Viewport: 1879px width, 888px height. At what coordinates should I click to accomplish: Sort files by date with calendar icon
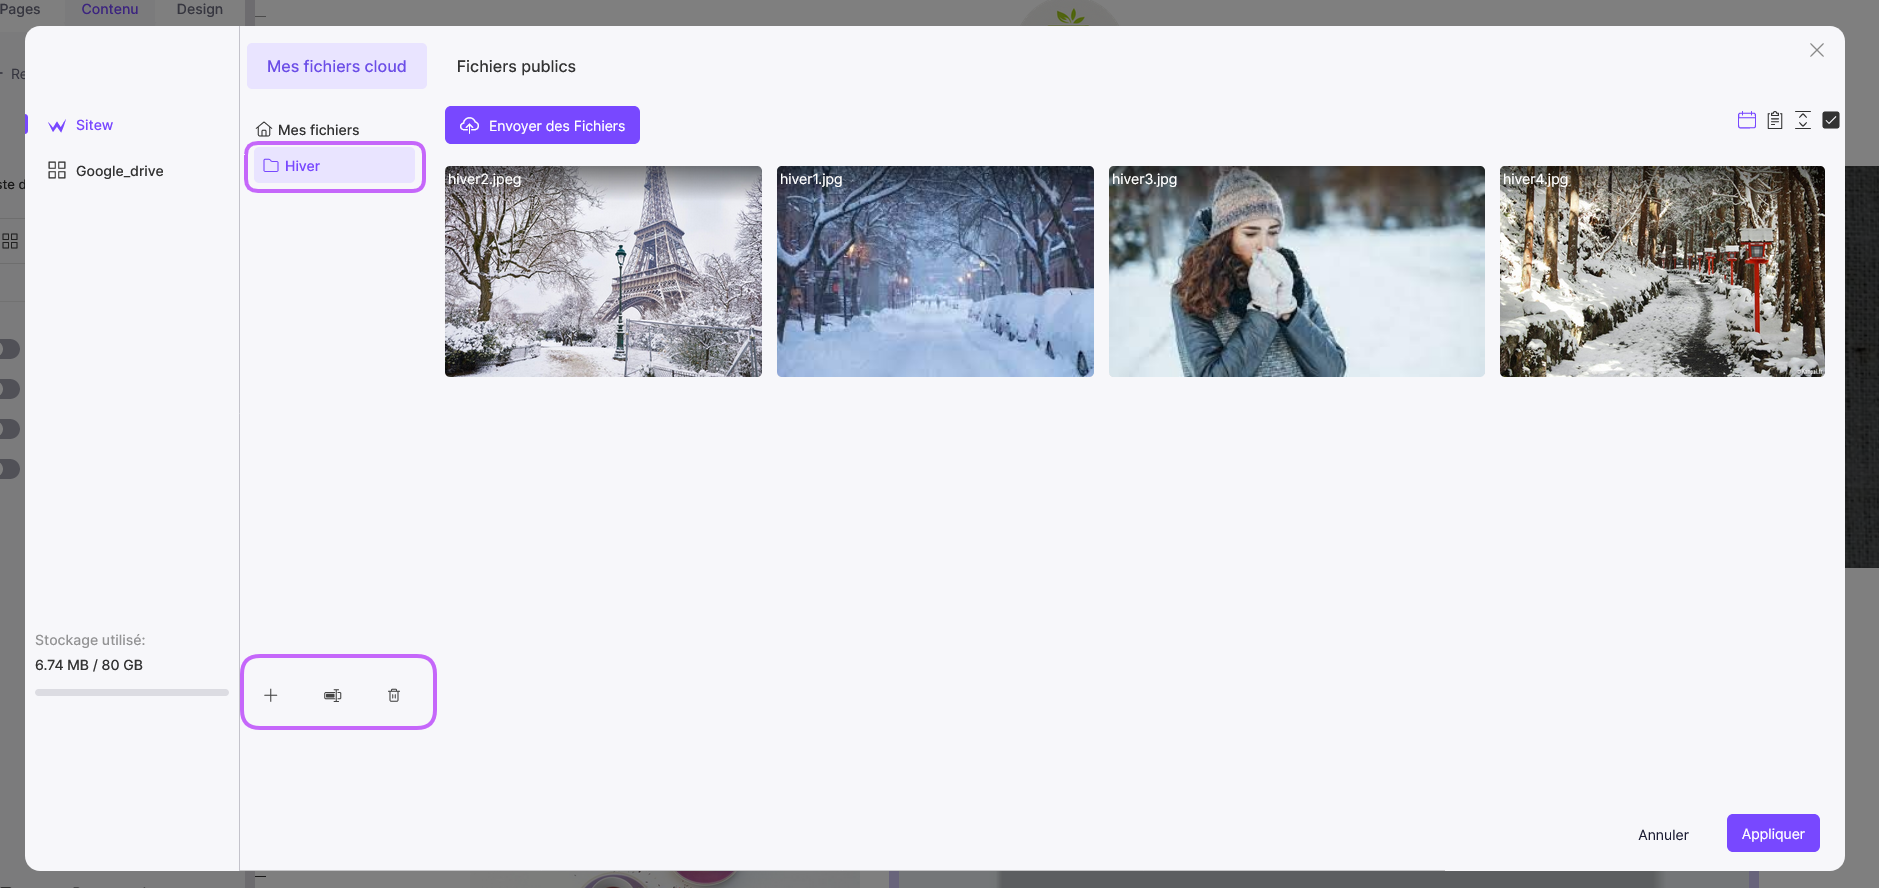[x=1747, y=120]
